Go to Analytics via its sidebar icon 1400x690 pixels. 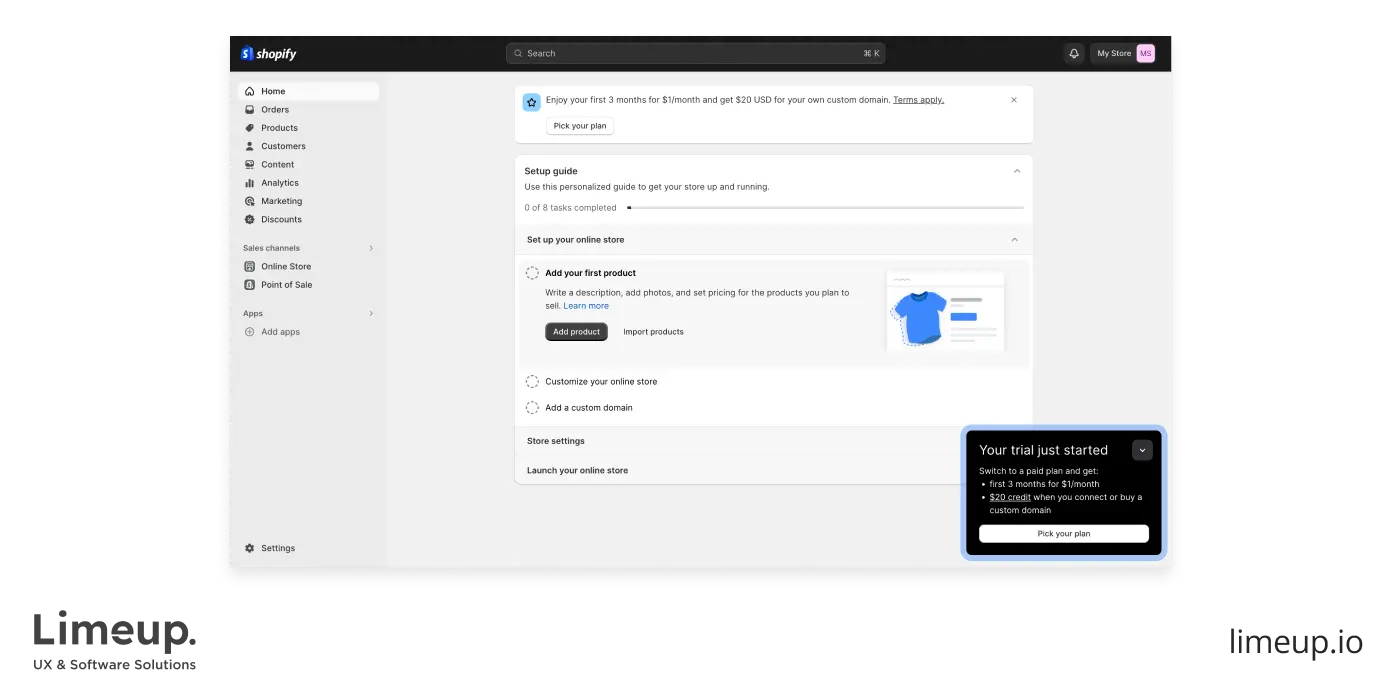point(250,183)
